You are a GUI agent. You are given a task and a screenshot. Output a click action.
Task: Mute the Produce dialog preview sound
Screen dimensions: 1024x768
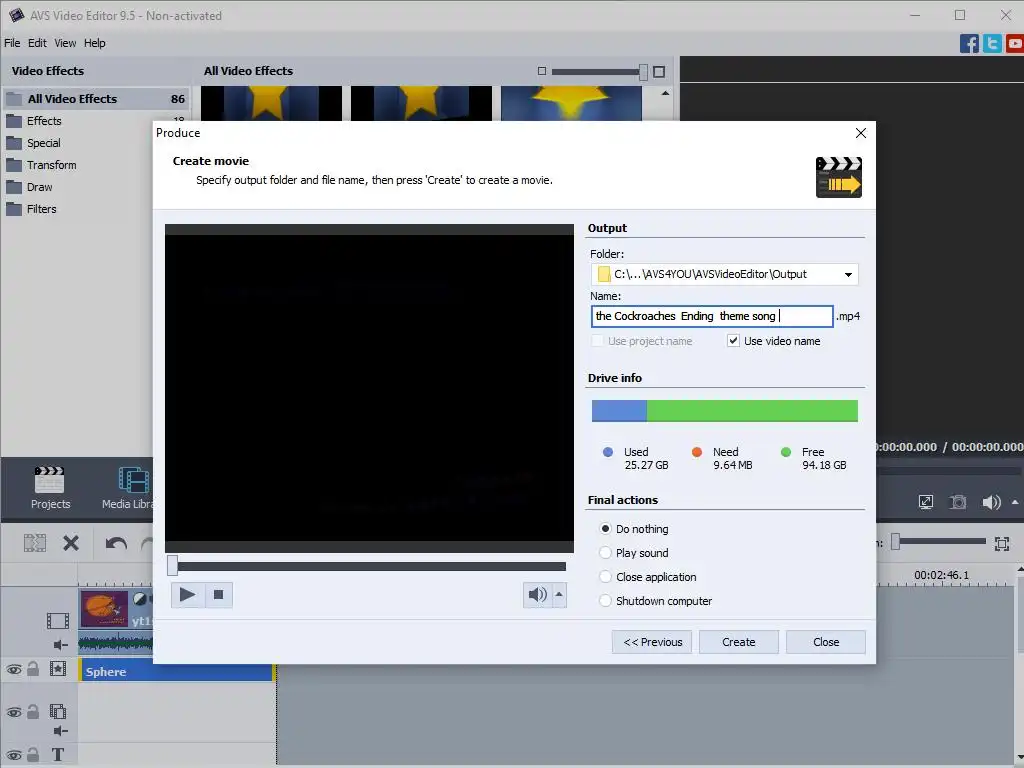[537, 594]
